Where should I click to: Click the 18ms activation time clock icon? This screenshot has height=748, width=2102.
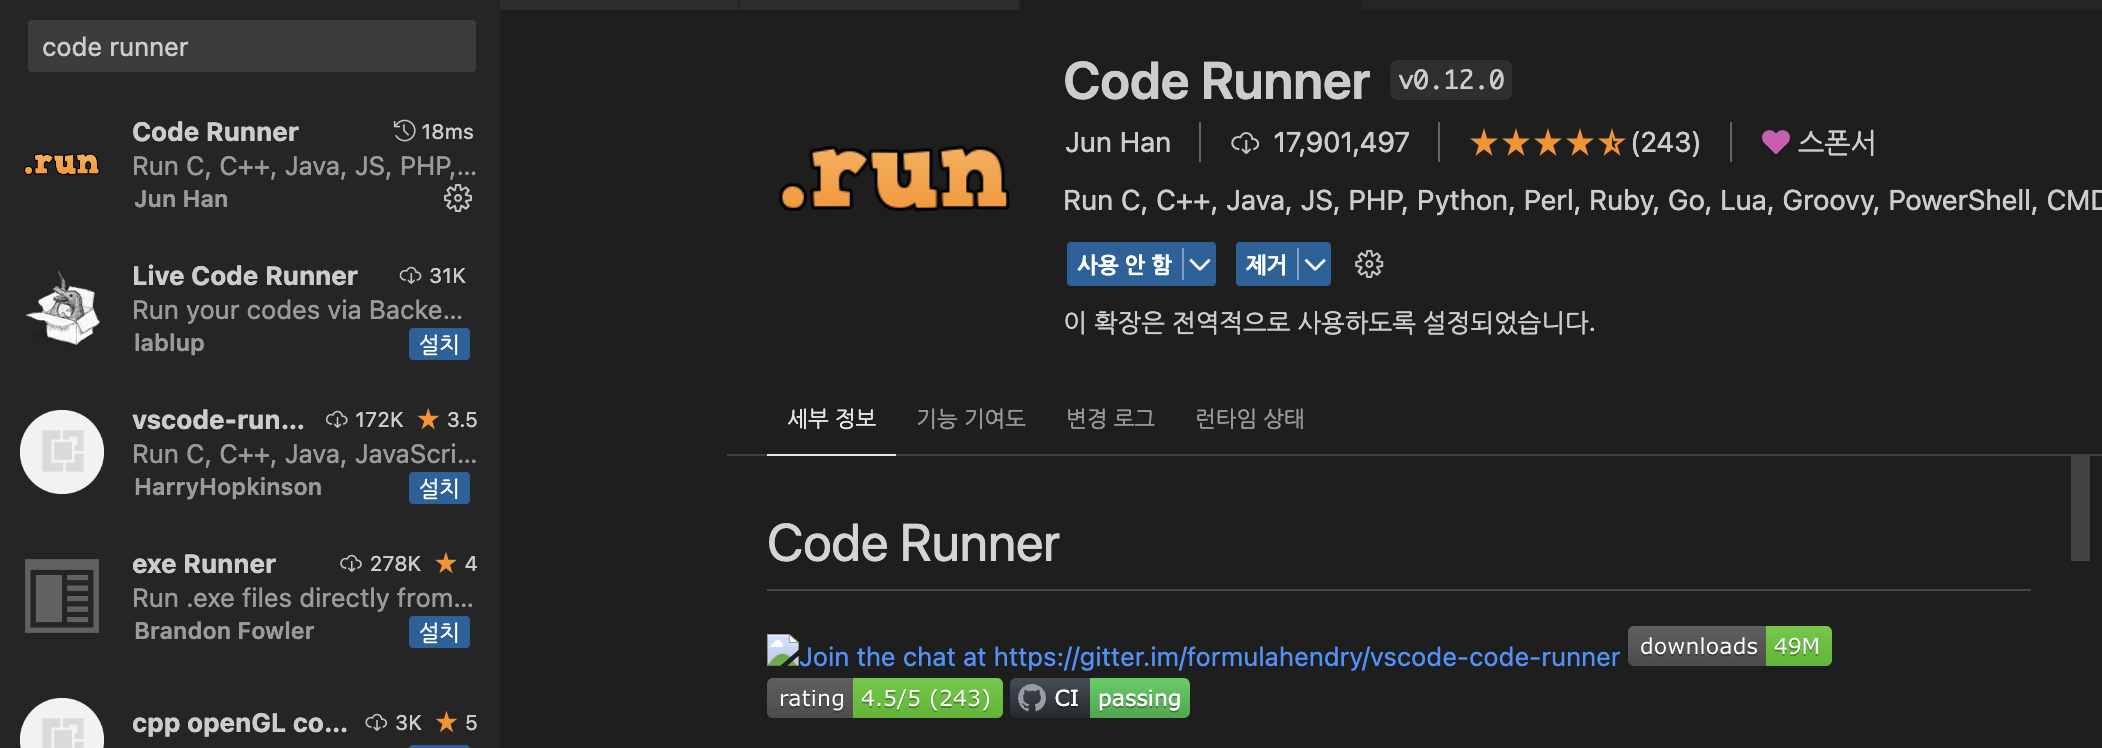[404, 131]
